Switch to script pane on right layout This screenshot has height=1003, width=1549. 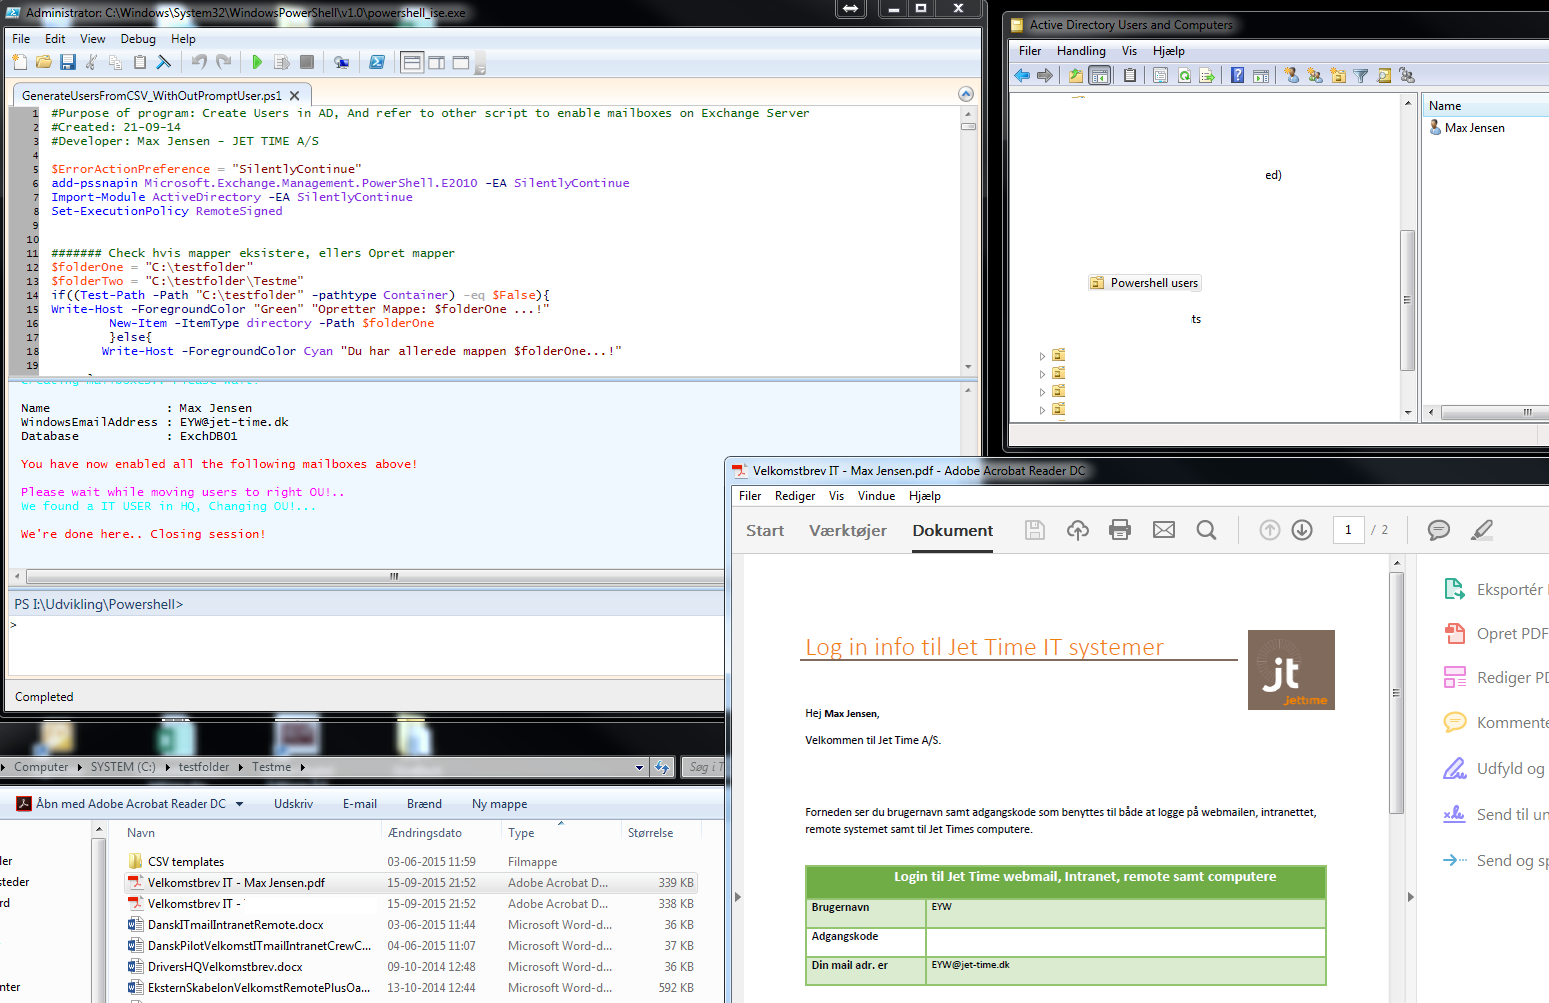(437, 63)
